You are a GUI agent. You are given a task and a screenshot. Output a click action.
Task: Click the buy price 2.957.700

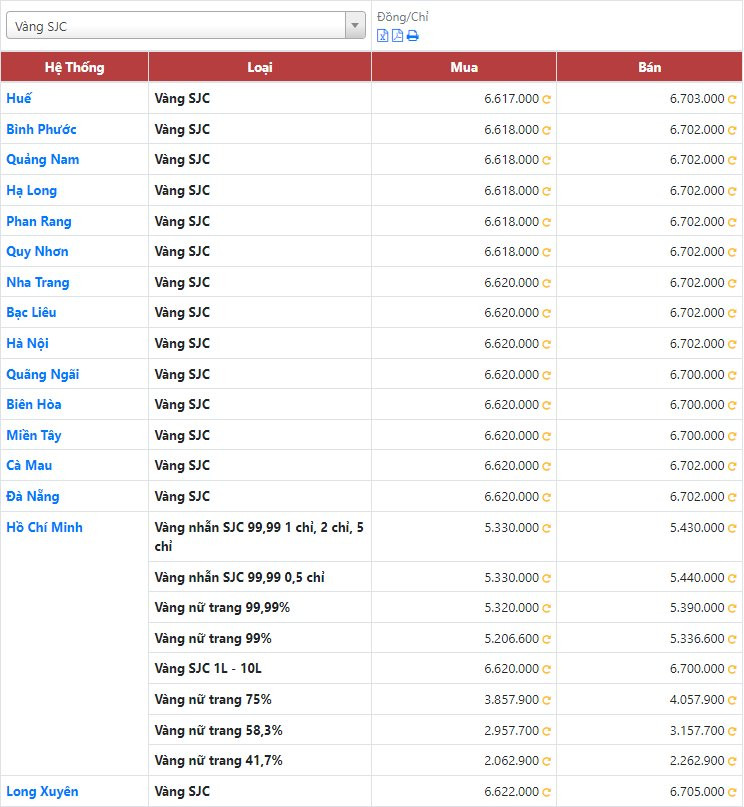tap(511, 731)
